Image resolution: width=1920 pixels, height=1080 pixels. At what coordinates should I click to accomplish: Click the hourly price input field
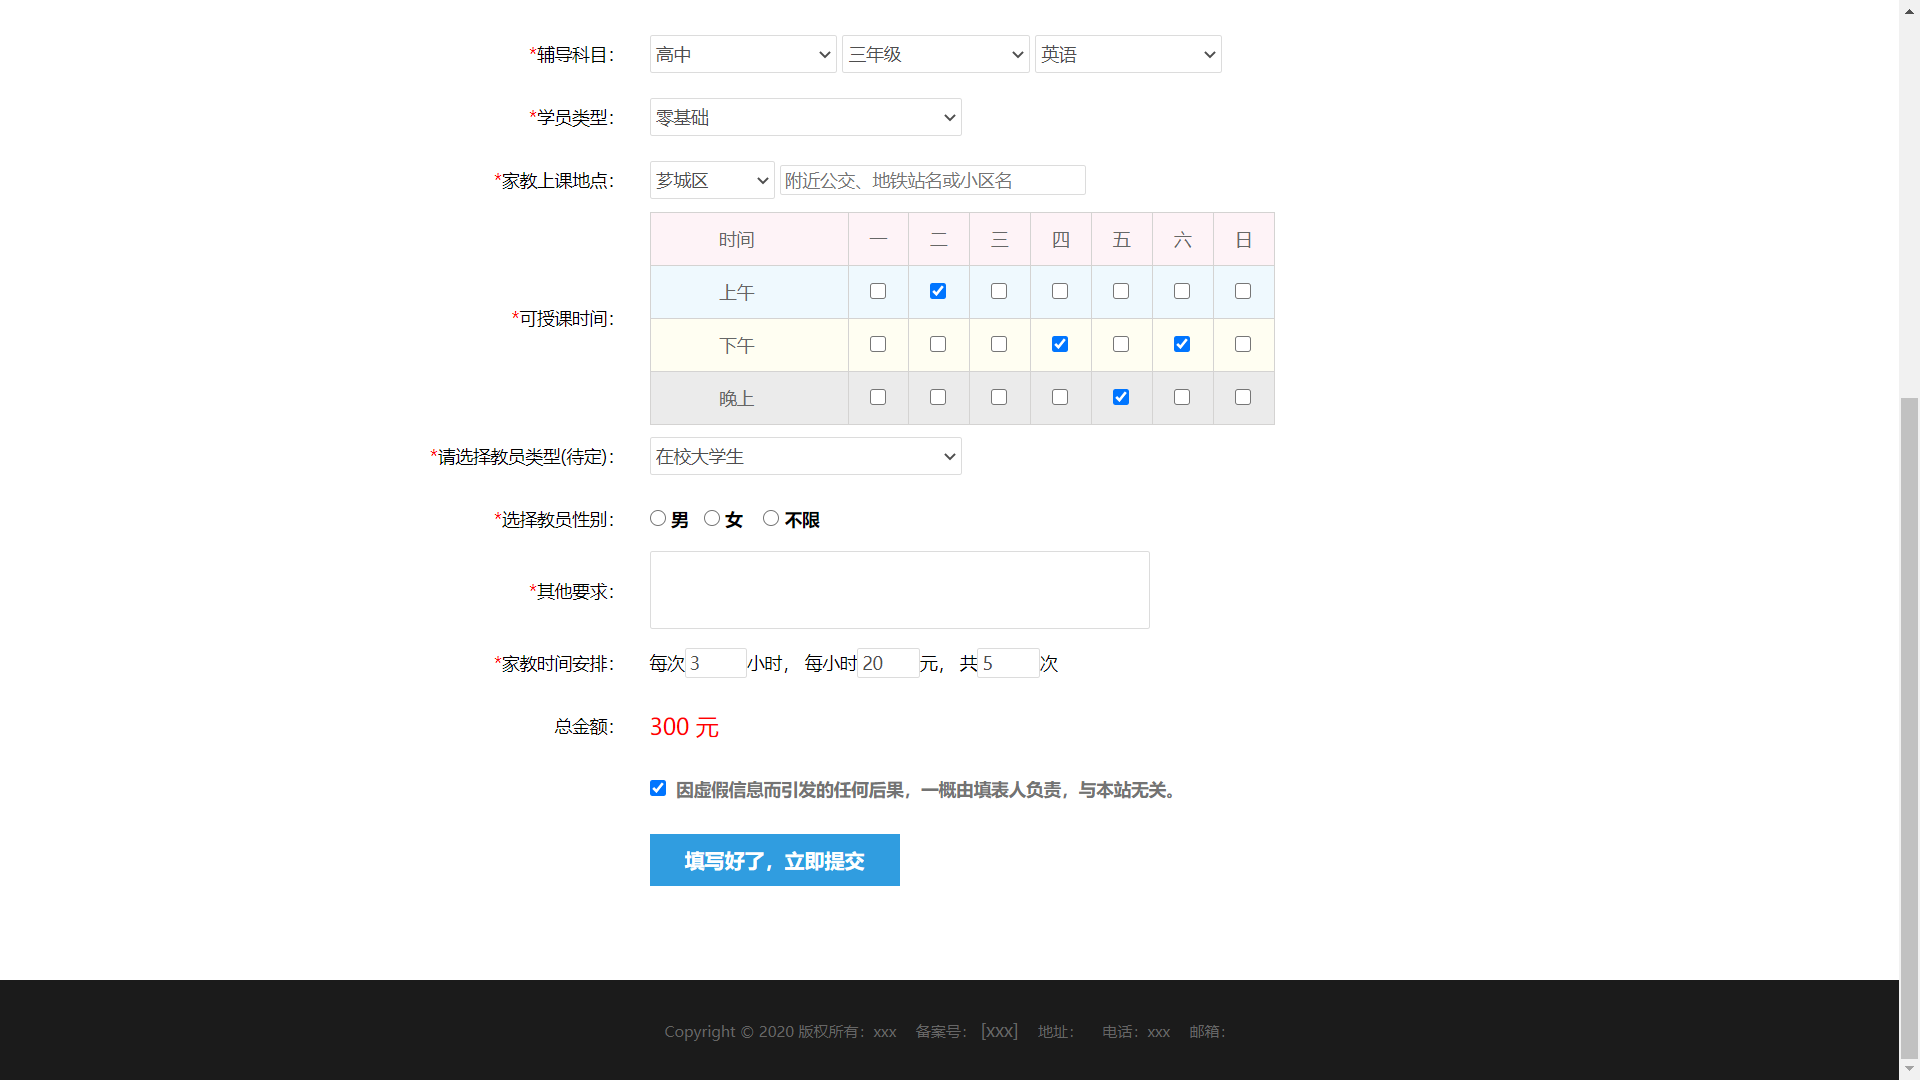(x=888, y=663)
